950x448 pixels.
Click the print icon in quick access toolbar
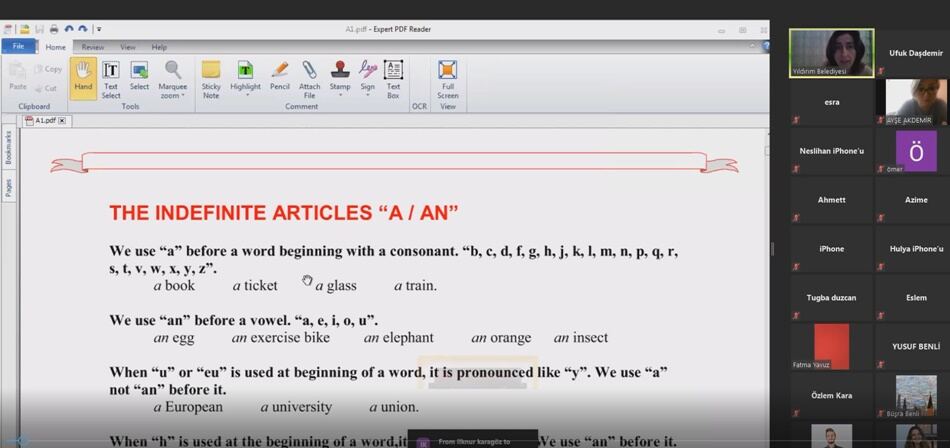54,28
